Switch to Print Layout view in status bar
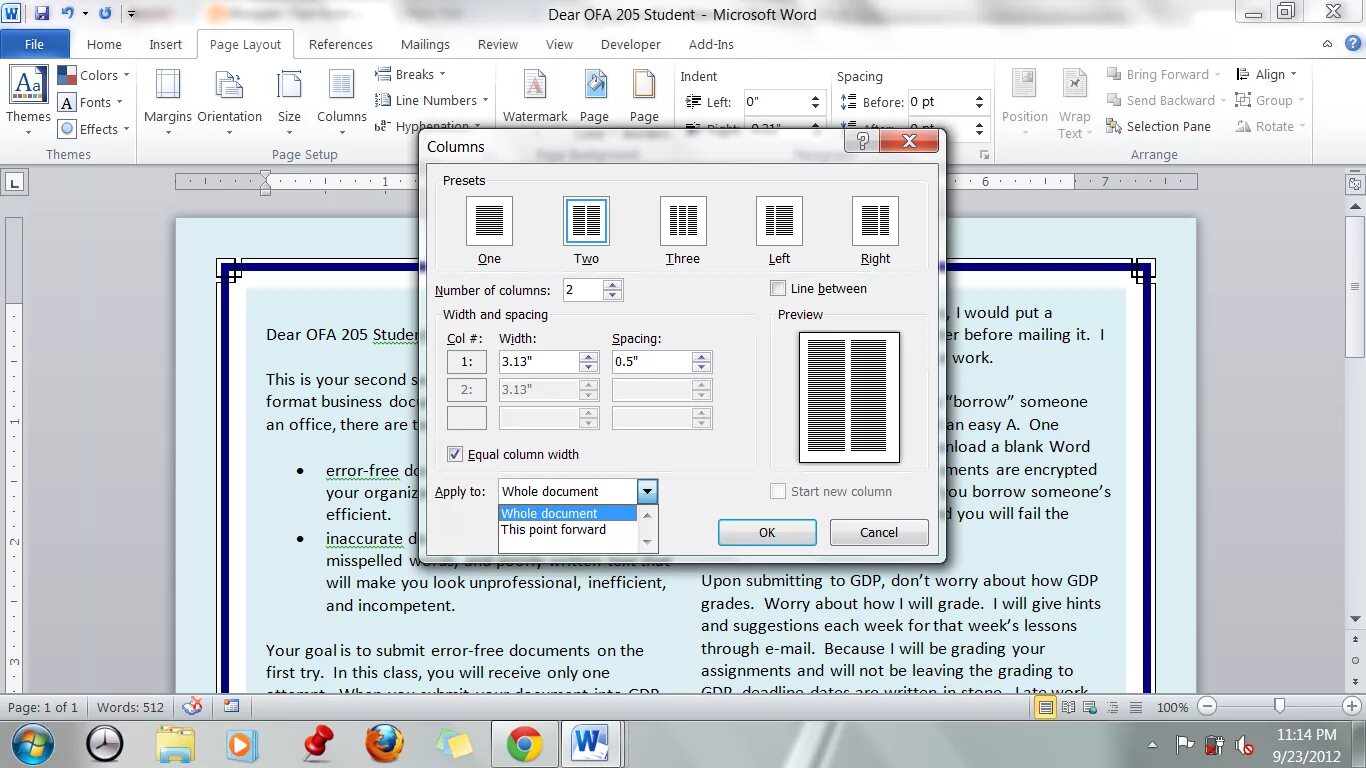Image resolution: width=1366 pixels, height=768 pixels. pyautogui.click(x=1045, y=707)
